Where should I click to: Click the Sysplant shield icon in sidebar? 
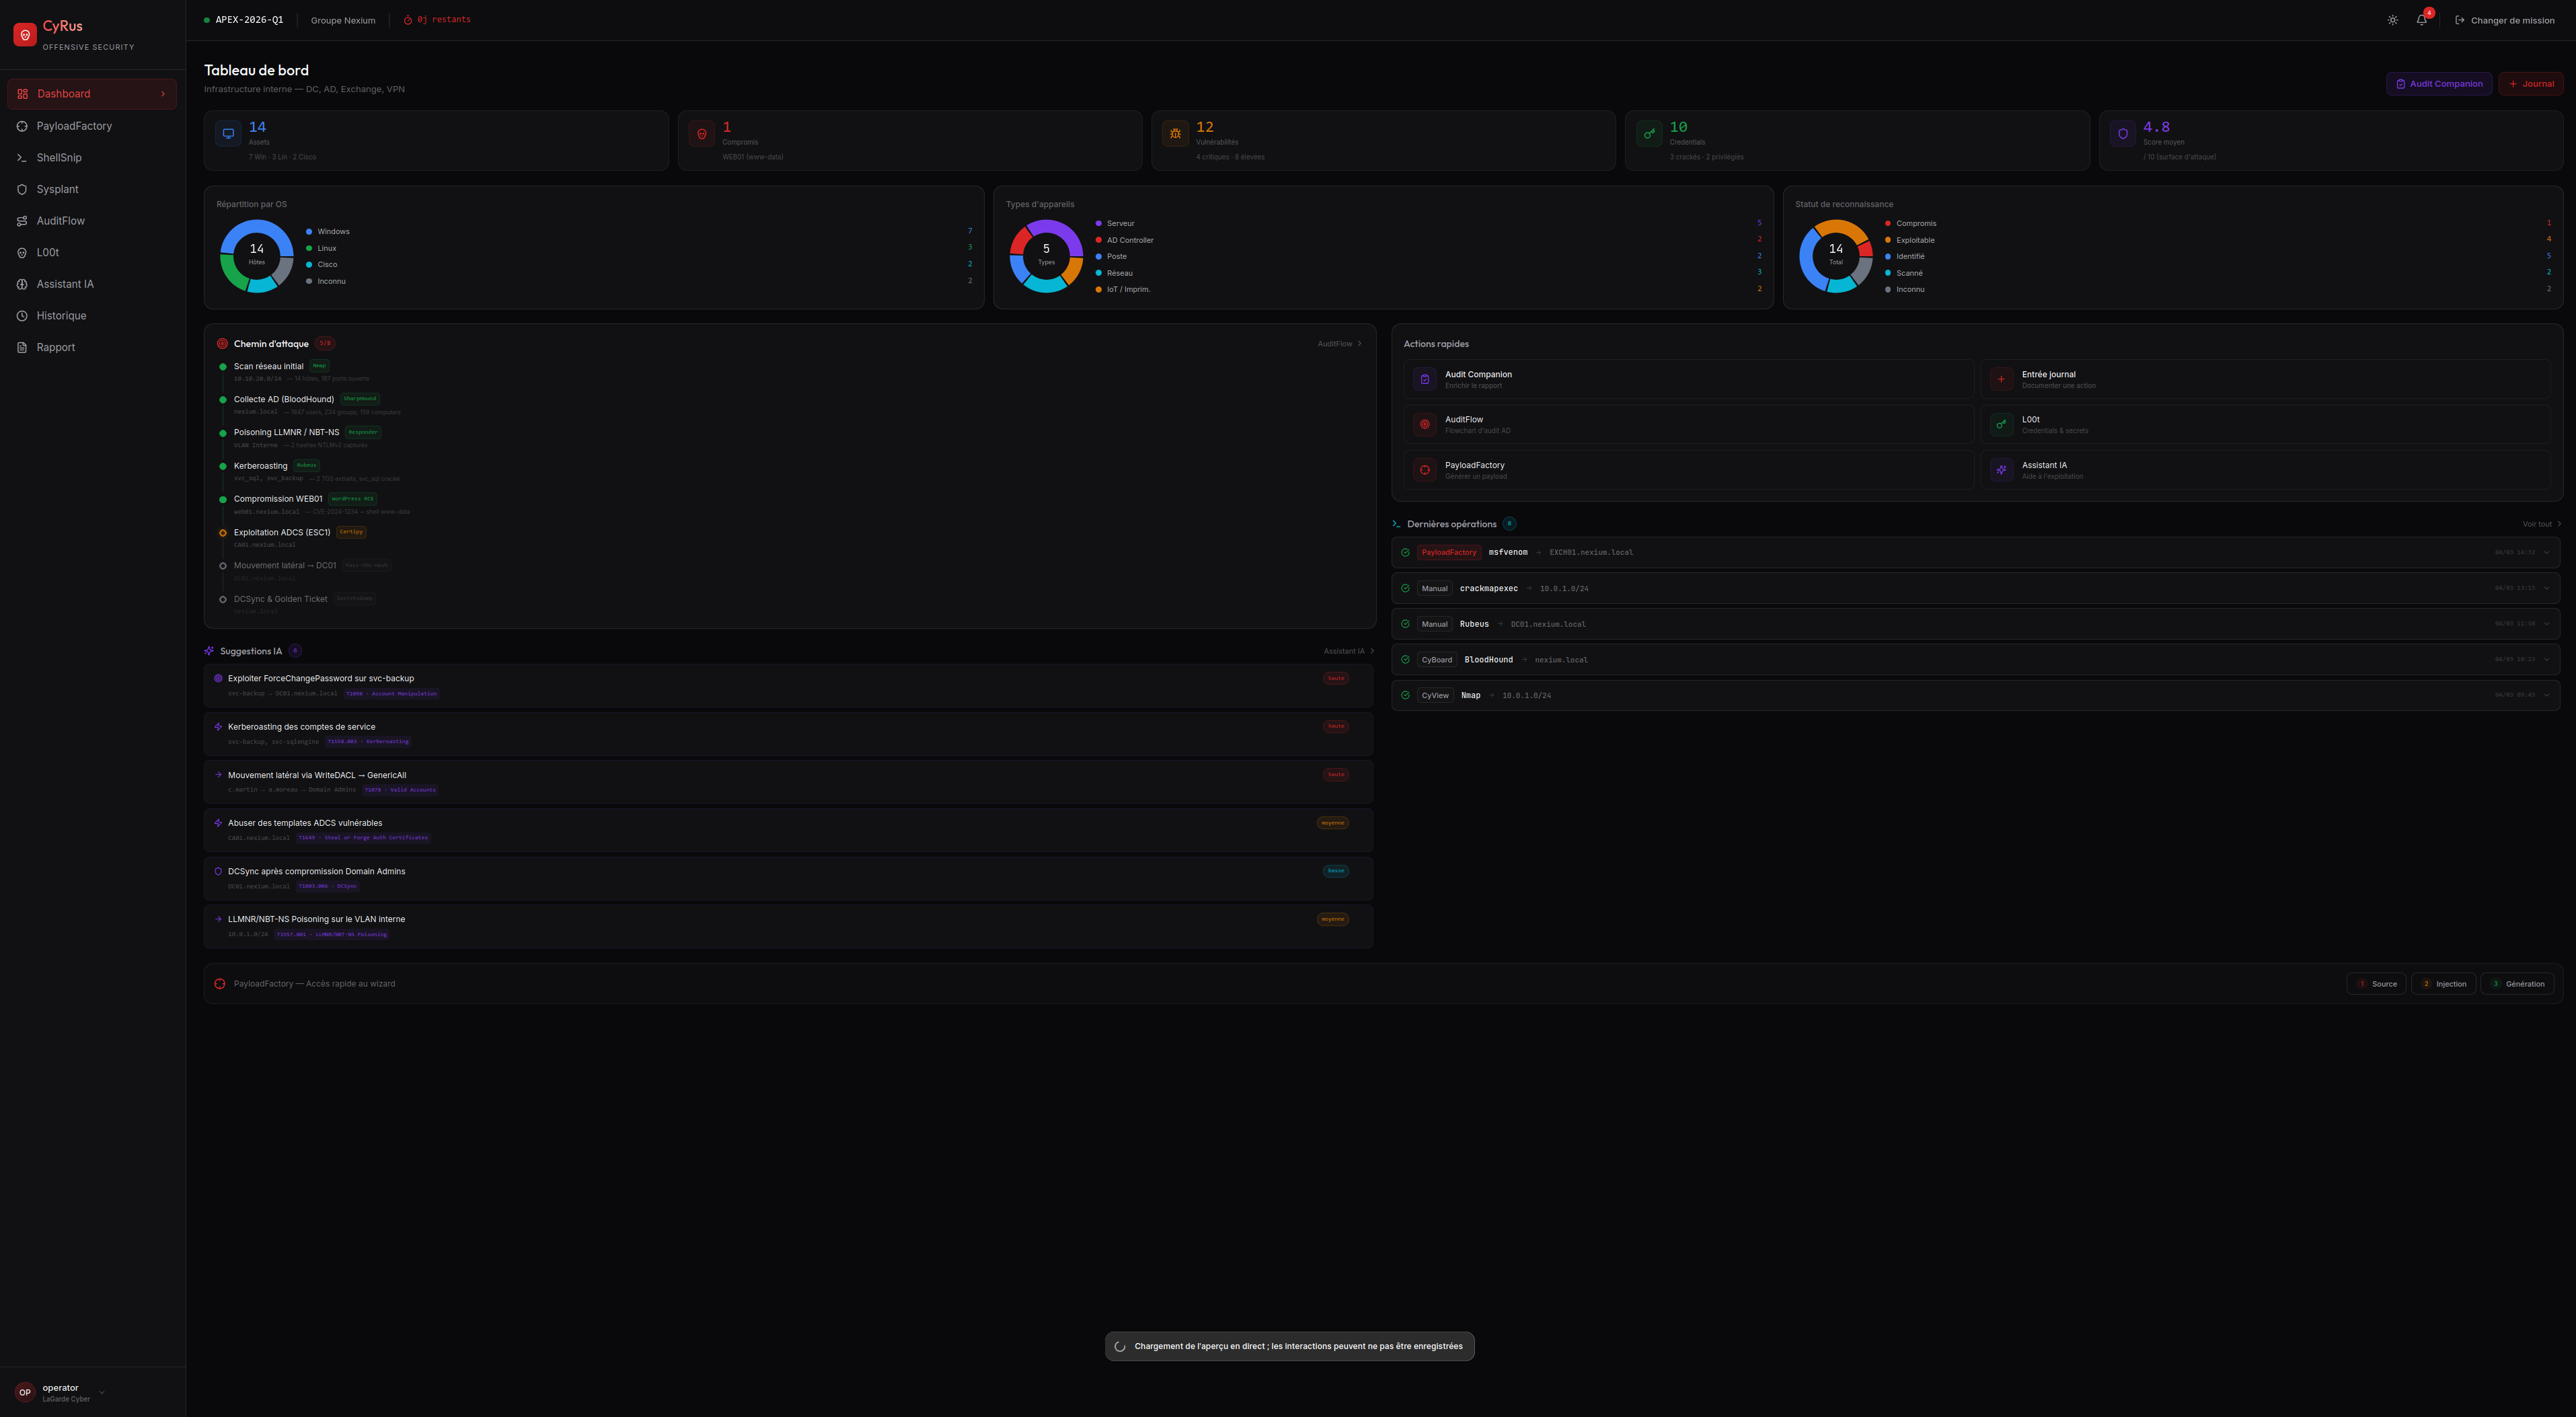pyautogui.click(x=22, y=189)
